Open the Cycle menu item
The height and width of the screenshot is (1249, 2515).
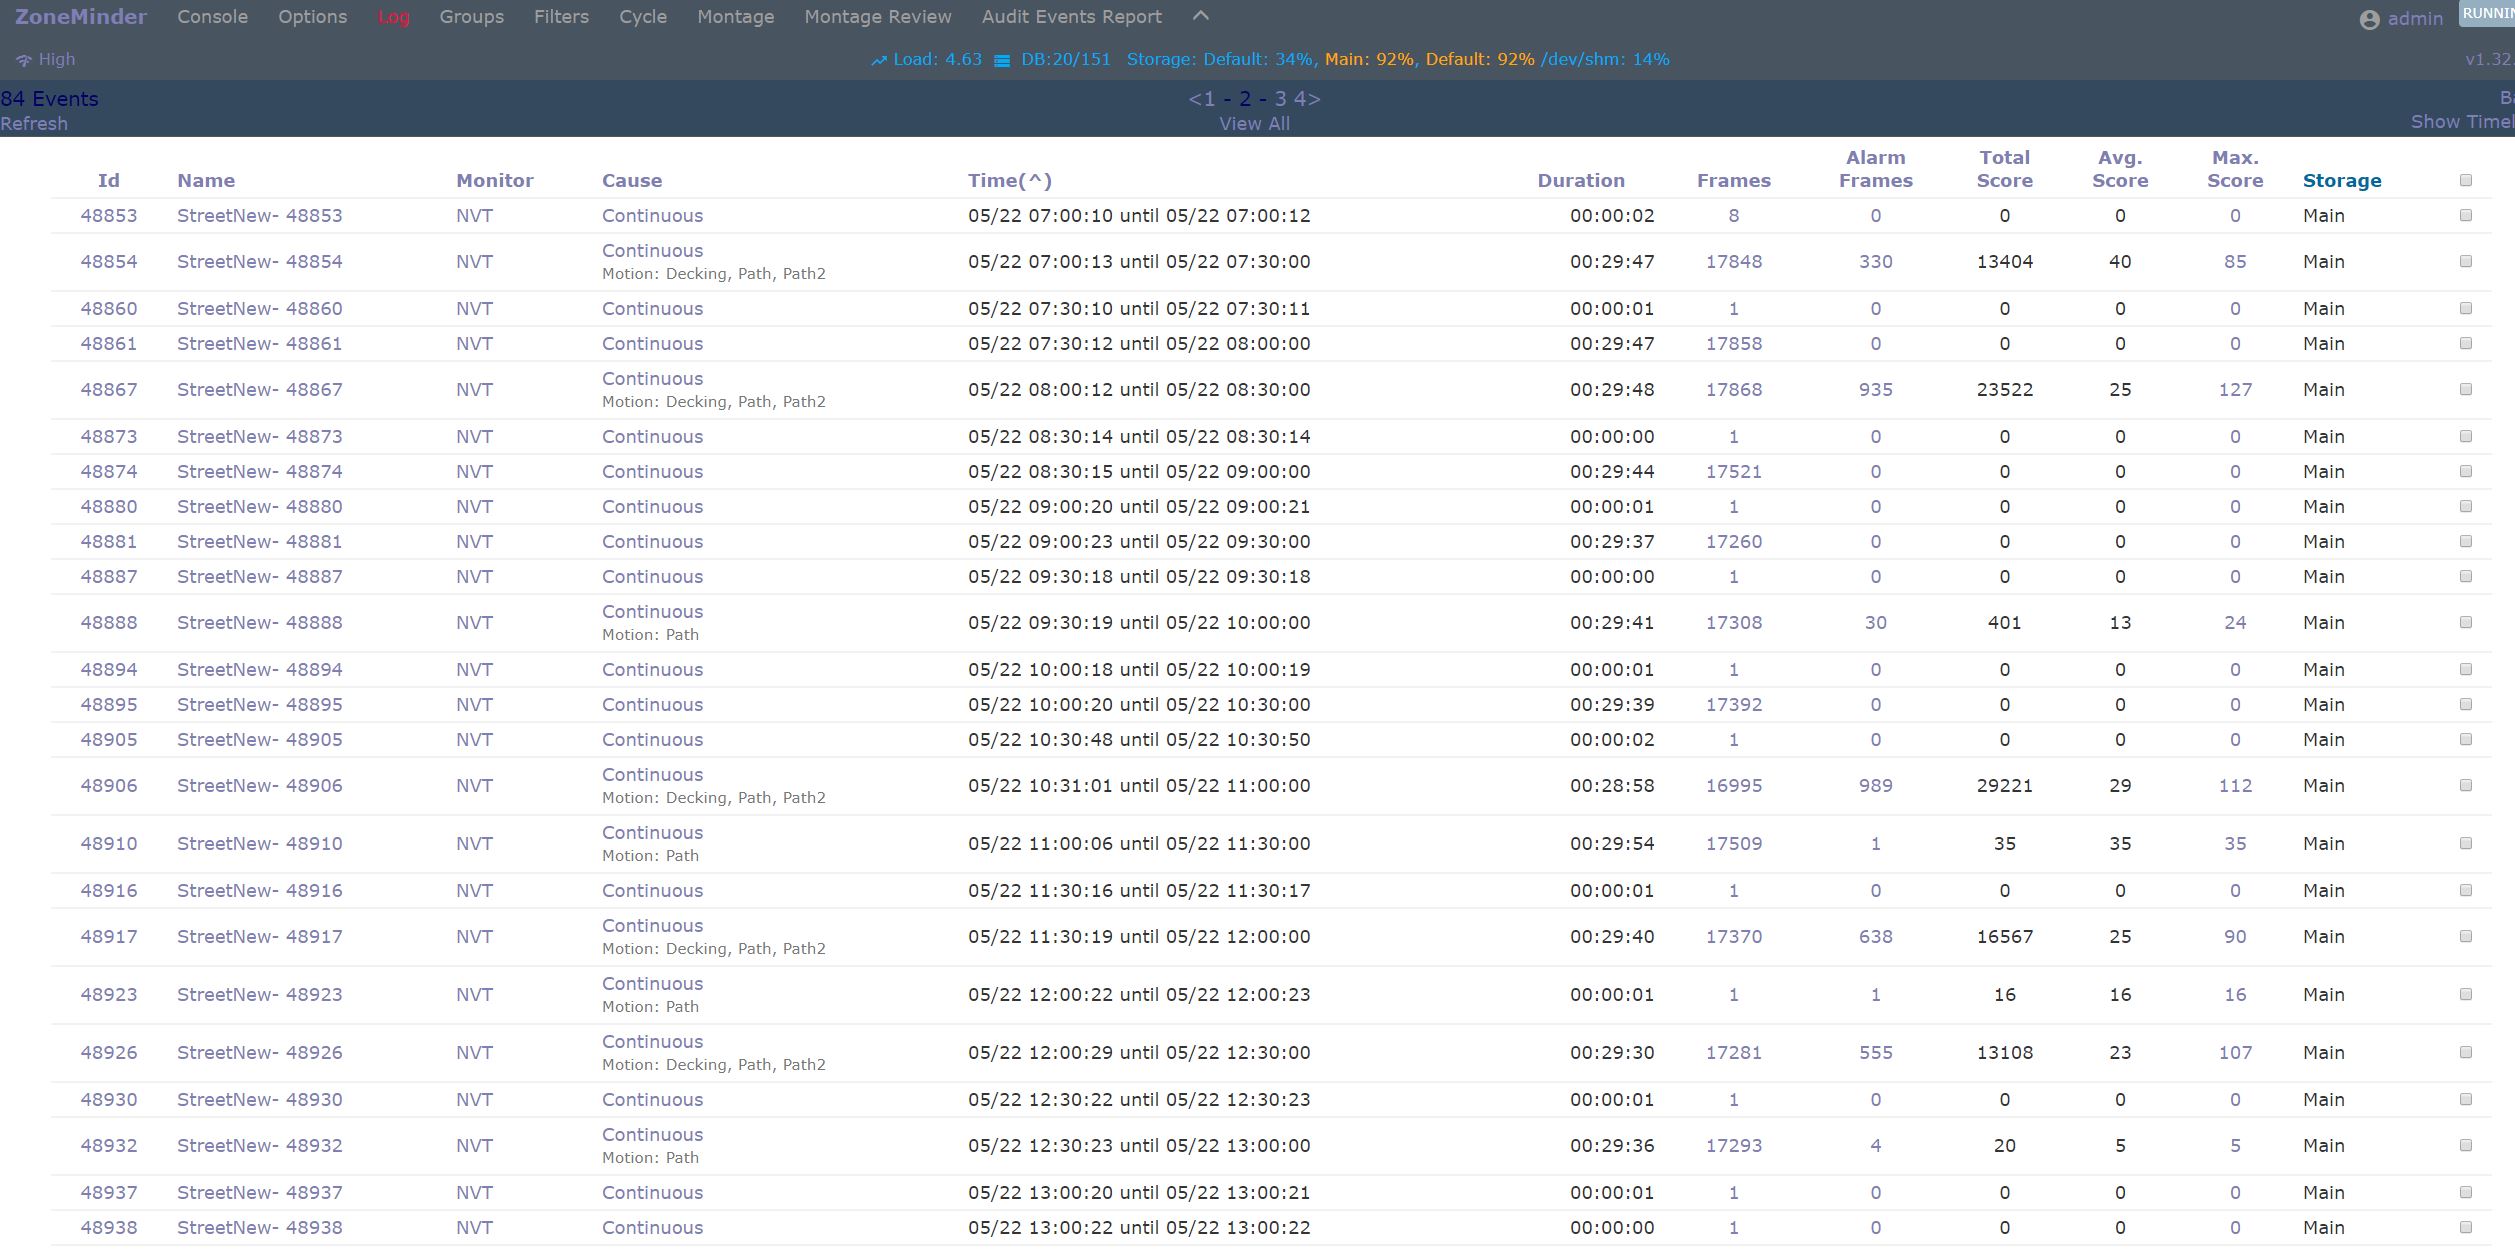[643, 17]
